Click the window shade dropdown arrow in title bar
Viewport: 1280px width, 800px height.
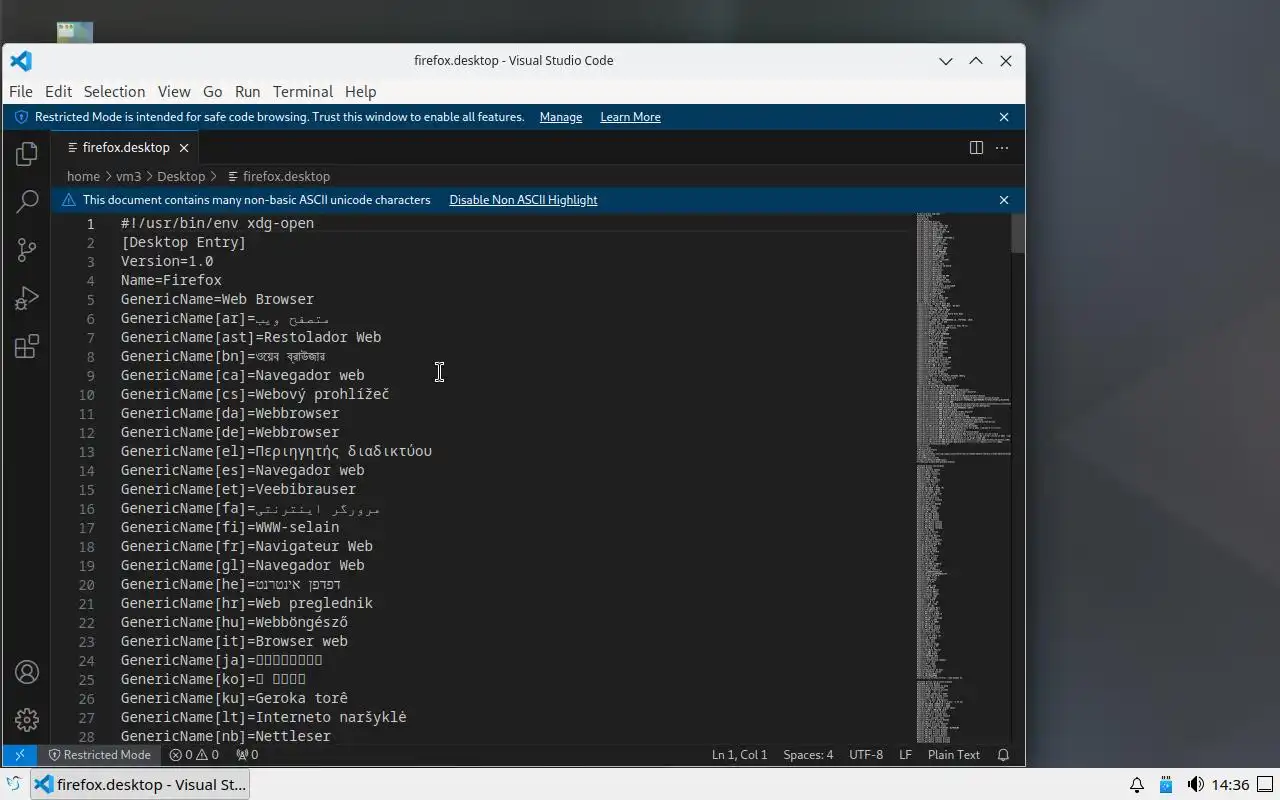[x=946, y=60]
